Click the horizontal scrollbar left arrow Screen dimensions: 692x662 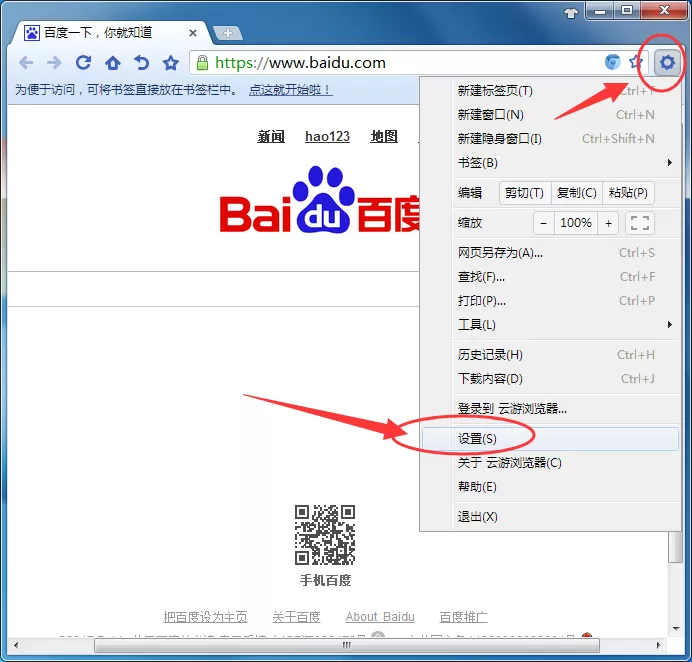(x=16, y=645)
